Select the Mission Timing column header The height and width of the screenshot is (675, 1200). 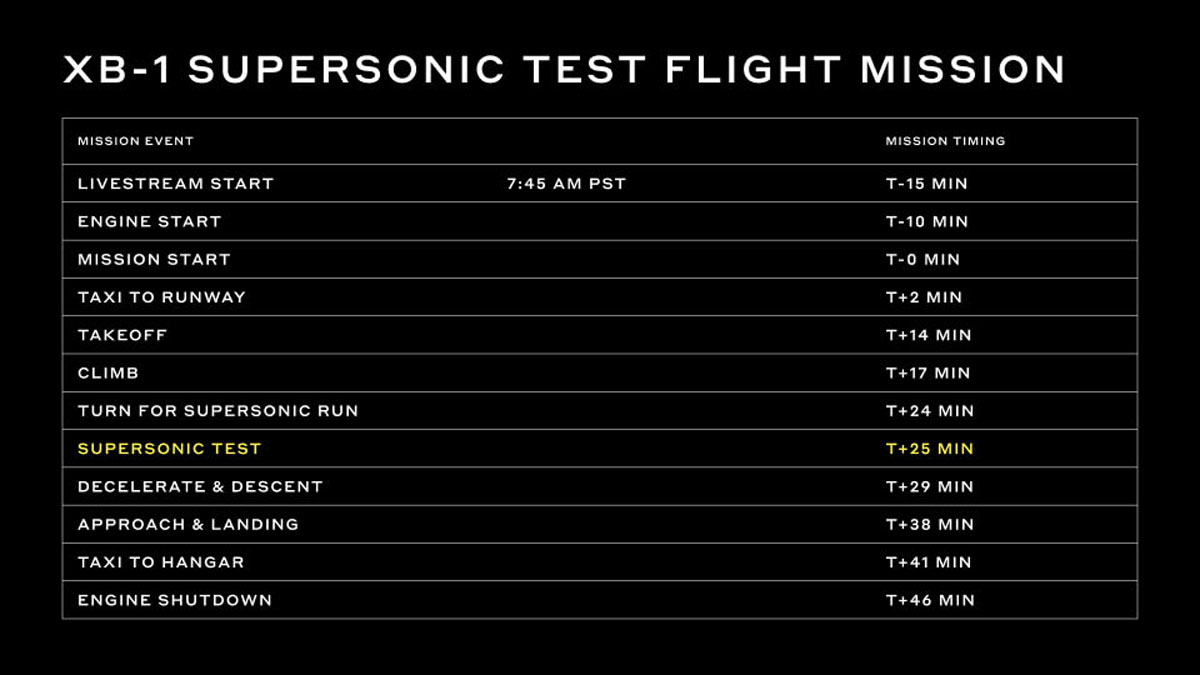[945, 141]
